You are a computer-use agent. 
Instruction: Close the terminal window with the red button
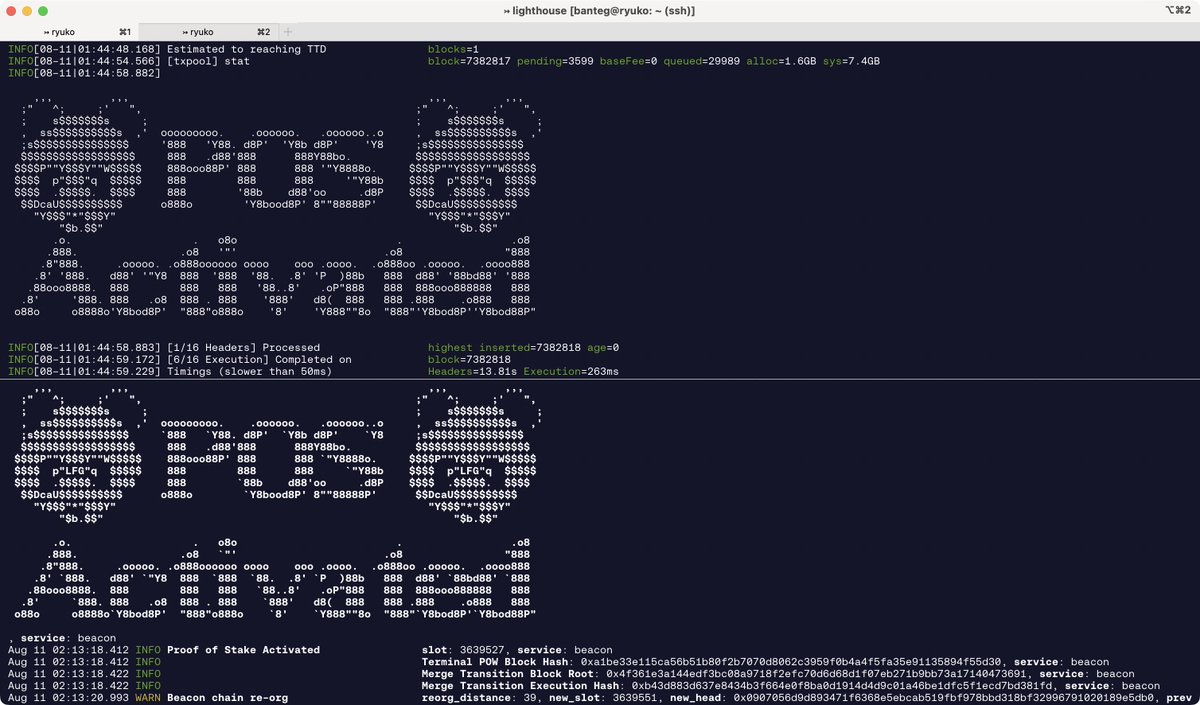click(x=13, y=10)
